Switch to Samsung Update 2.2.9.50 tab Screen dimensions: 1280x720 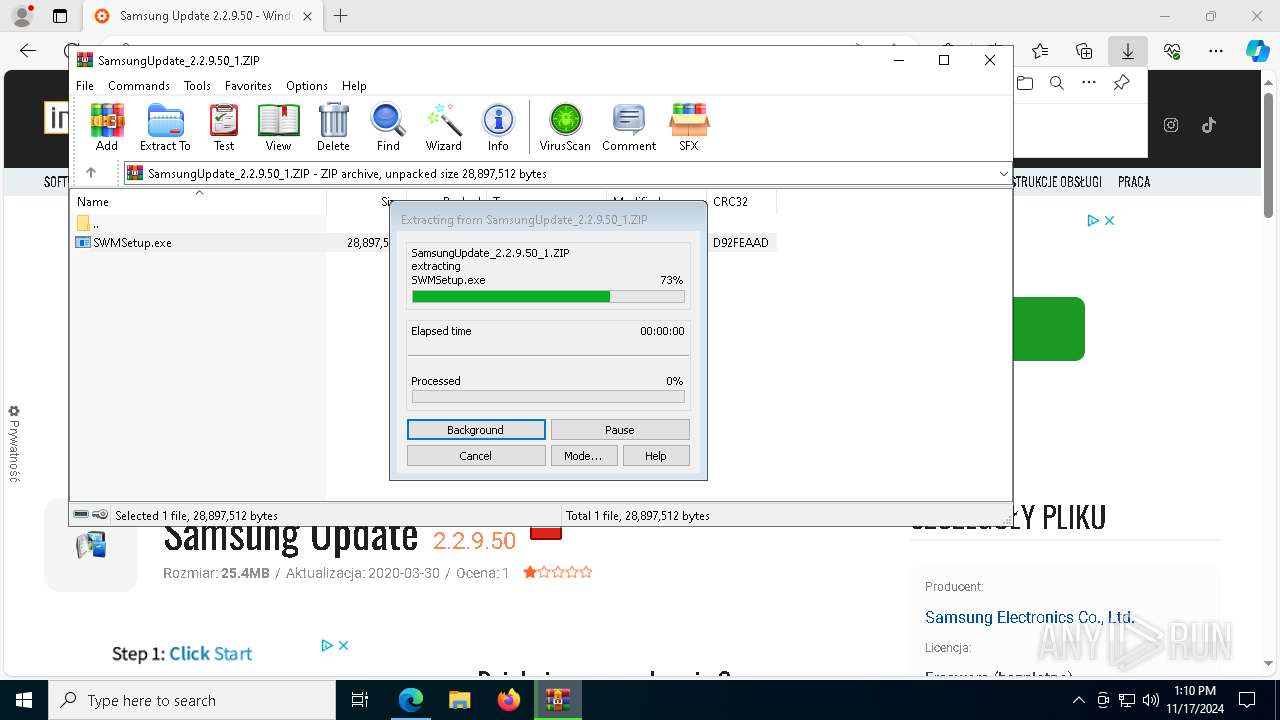tap(204, 16)
